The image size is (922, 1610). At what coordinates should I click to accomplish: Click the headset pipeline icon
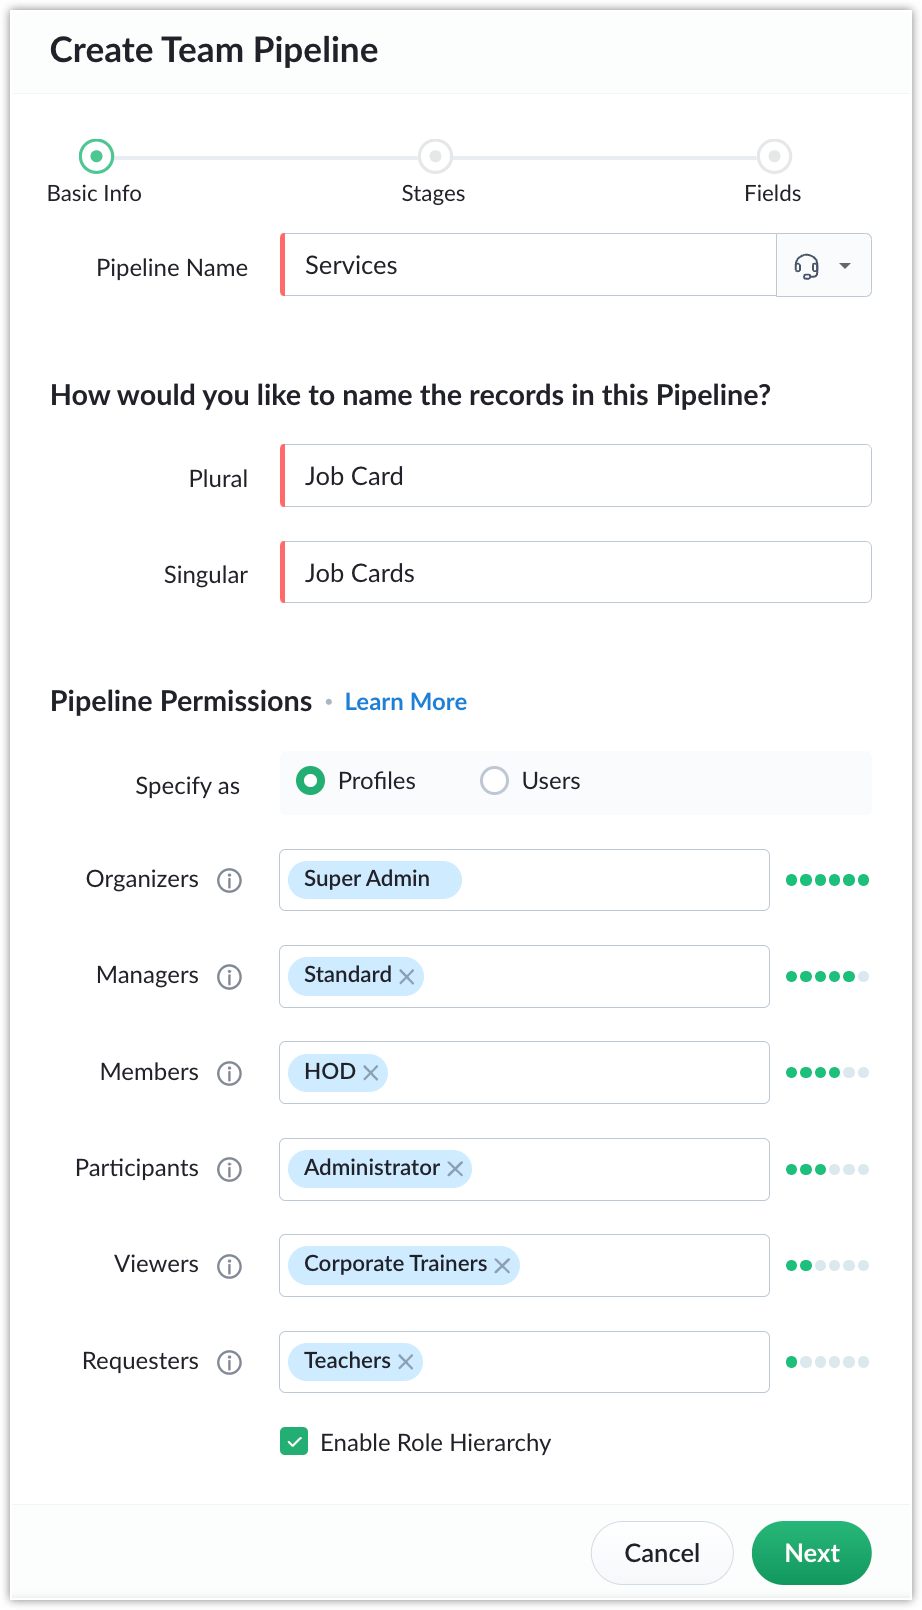coord(806,266)
